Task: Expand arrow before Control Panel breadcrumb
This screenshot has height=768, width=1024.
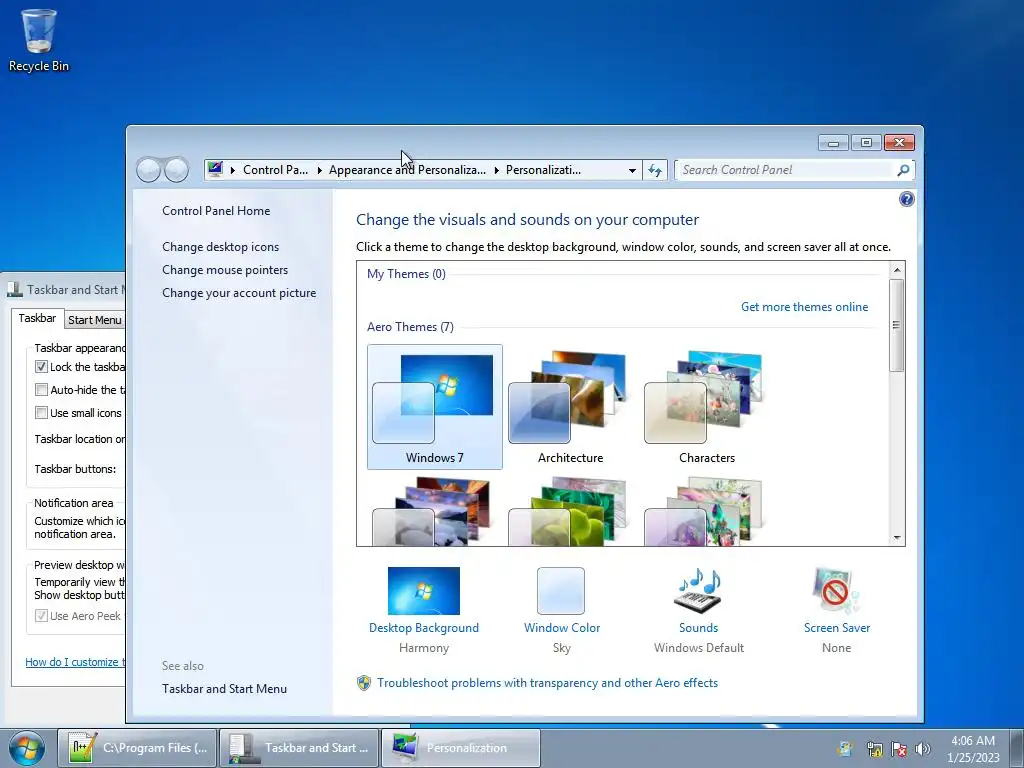Action: (x=232, y=170)
